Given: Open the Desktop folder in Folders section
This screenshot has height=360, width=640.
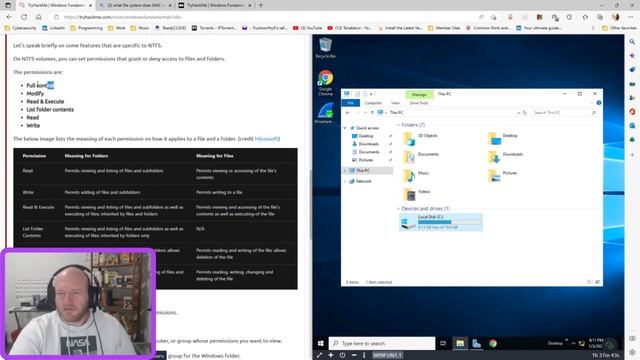Looking at the screenshot, I should click(x=502, y=138).
